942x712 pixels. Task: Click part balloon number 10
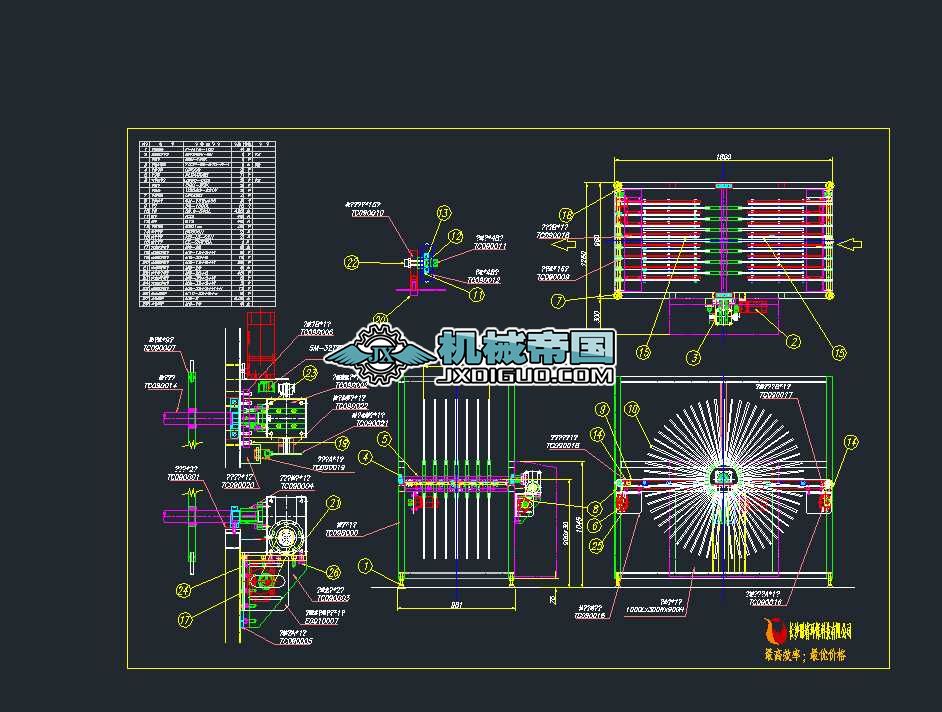[632, 410]
